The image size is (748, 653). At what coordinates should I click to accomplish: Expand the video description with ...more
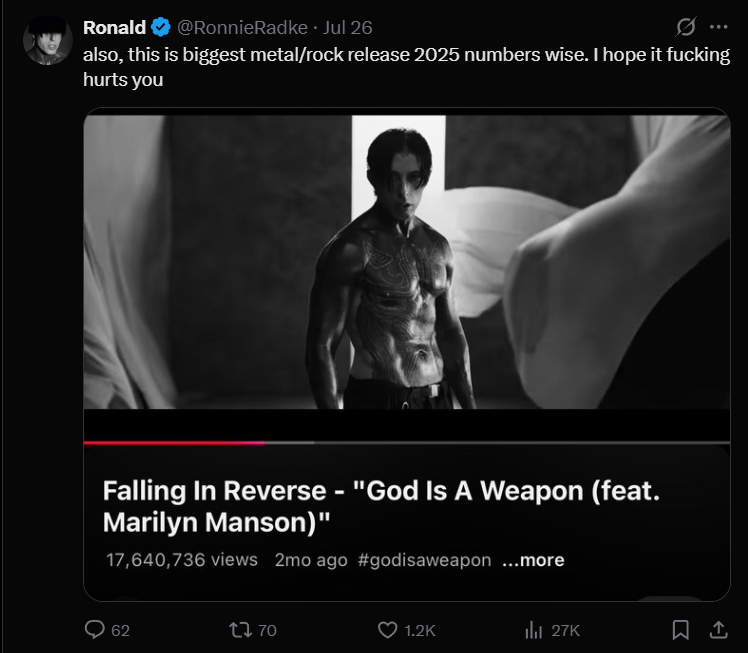point(533,560)
